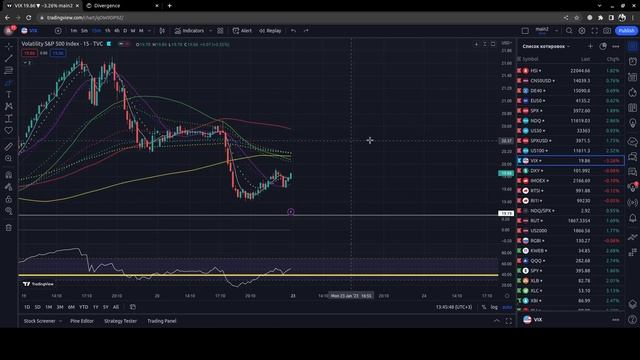Open the quick search magnifier
Screen dimensions: 640x360
569,31
